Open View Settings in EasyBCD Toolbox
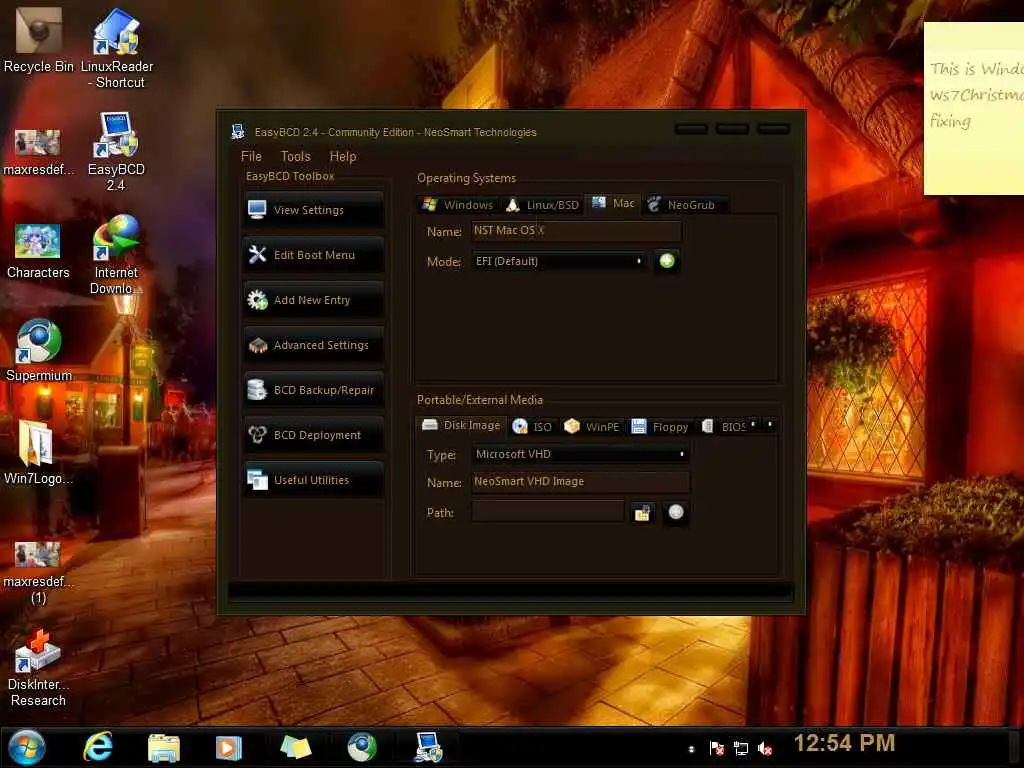 pos(313,210)
